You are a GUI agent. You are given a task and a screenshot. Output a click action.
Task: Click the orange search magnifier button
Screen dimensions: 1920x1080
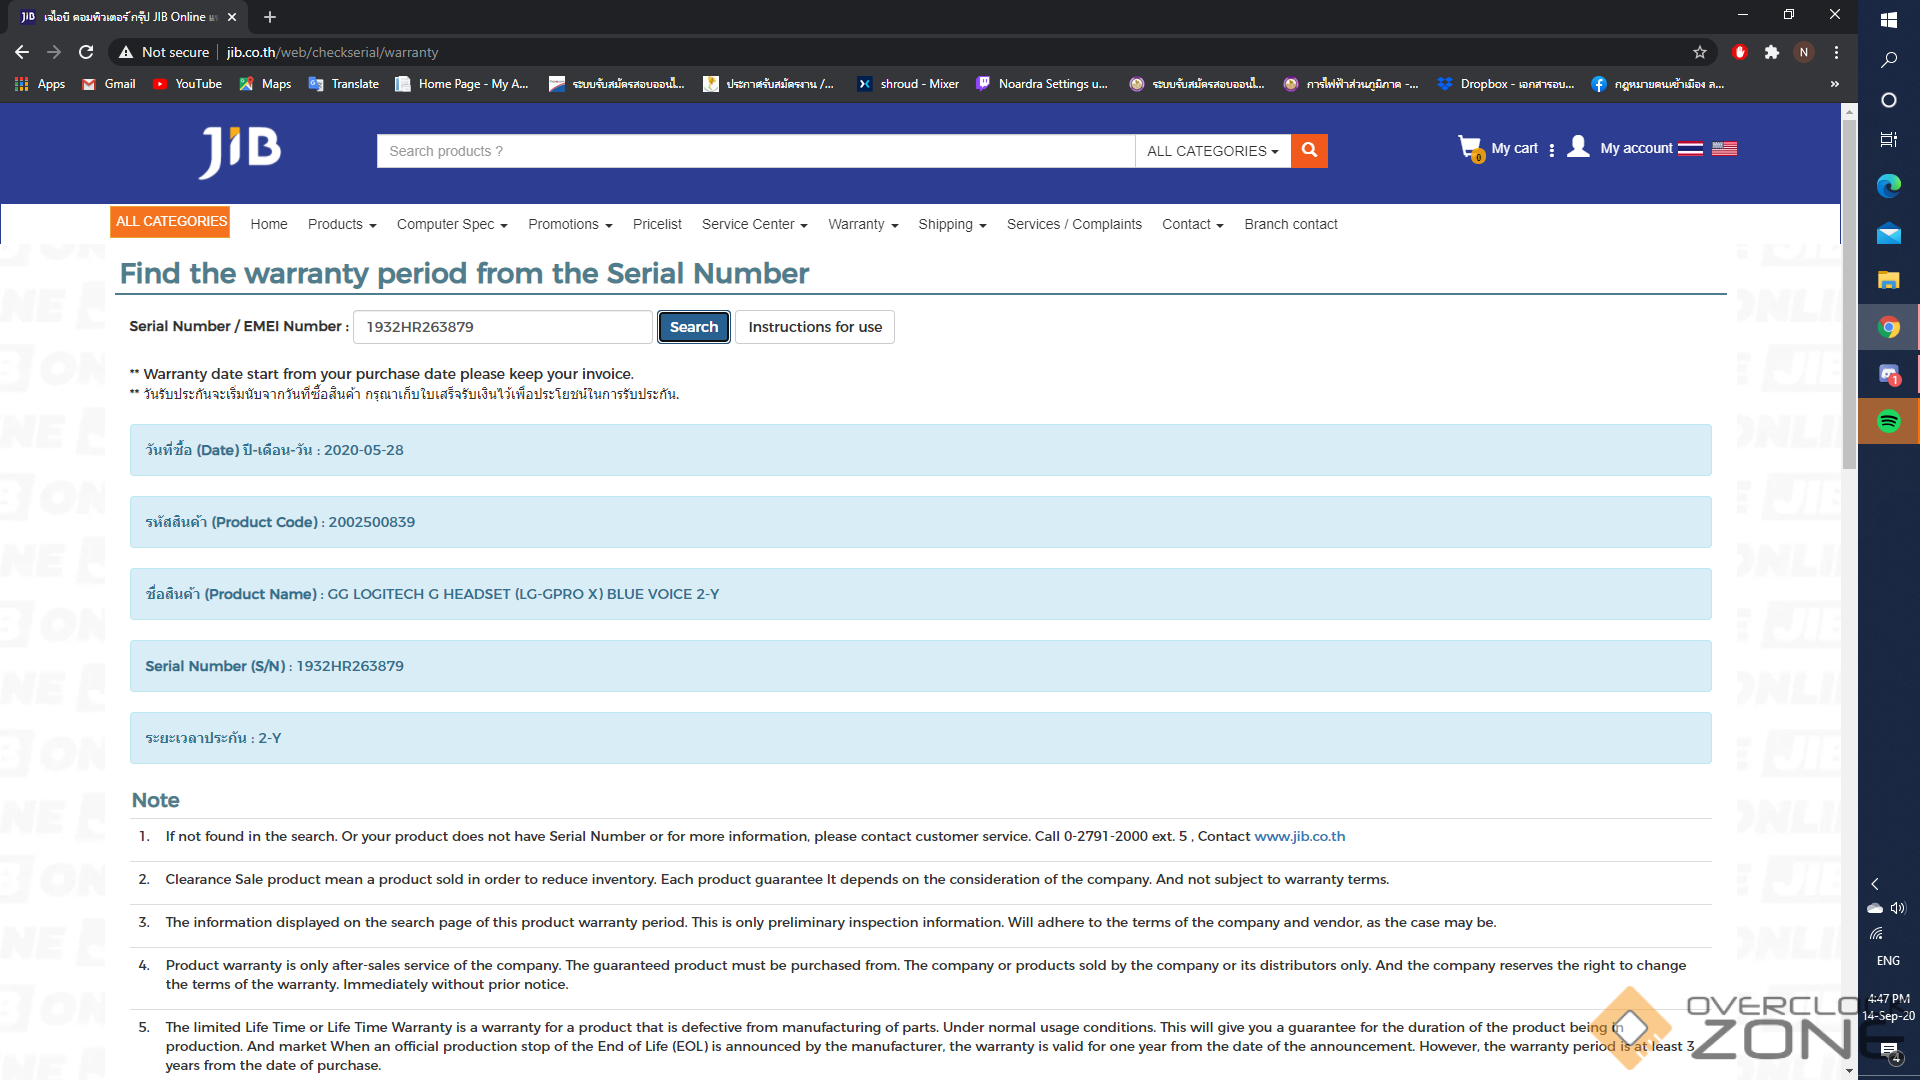coord(1309,151)
